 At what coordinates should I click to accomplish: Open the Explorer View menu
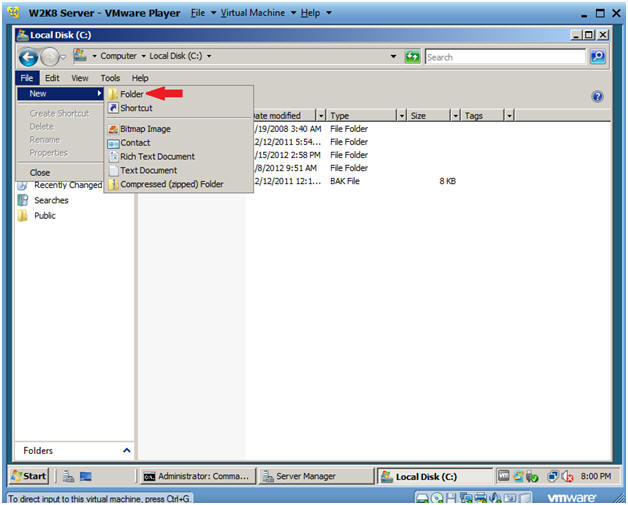[80, 78]
